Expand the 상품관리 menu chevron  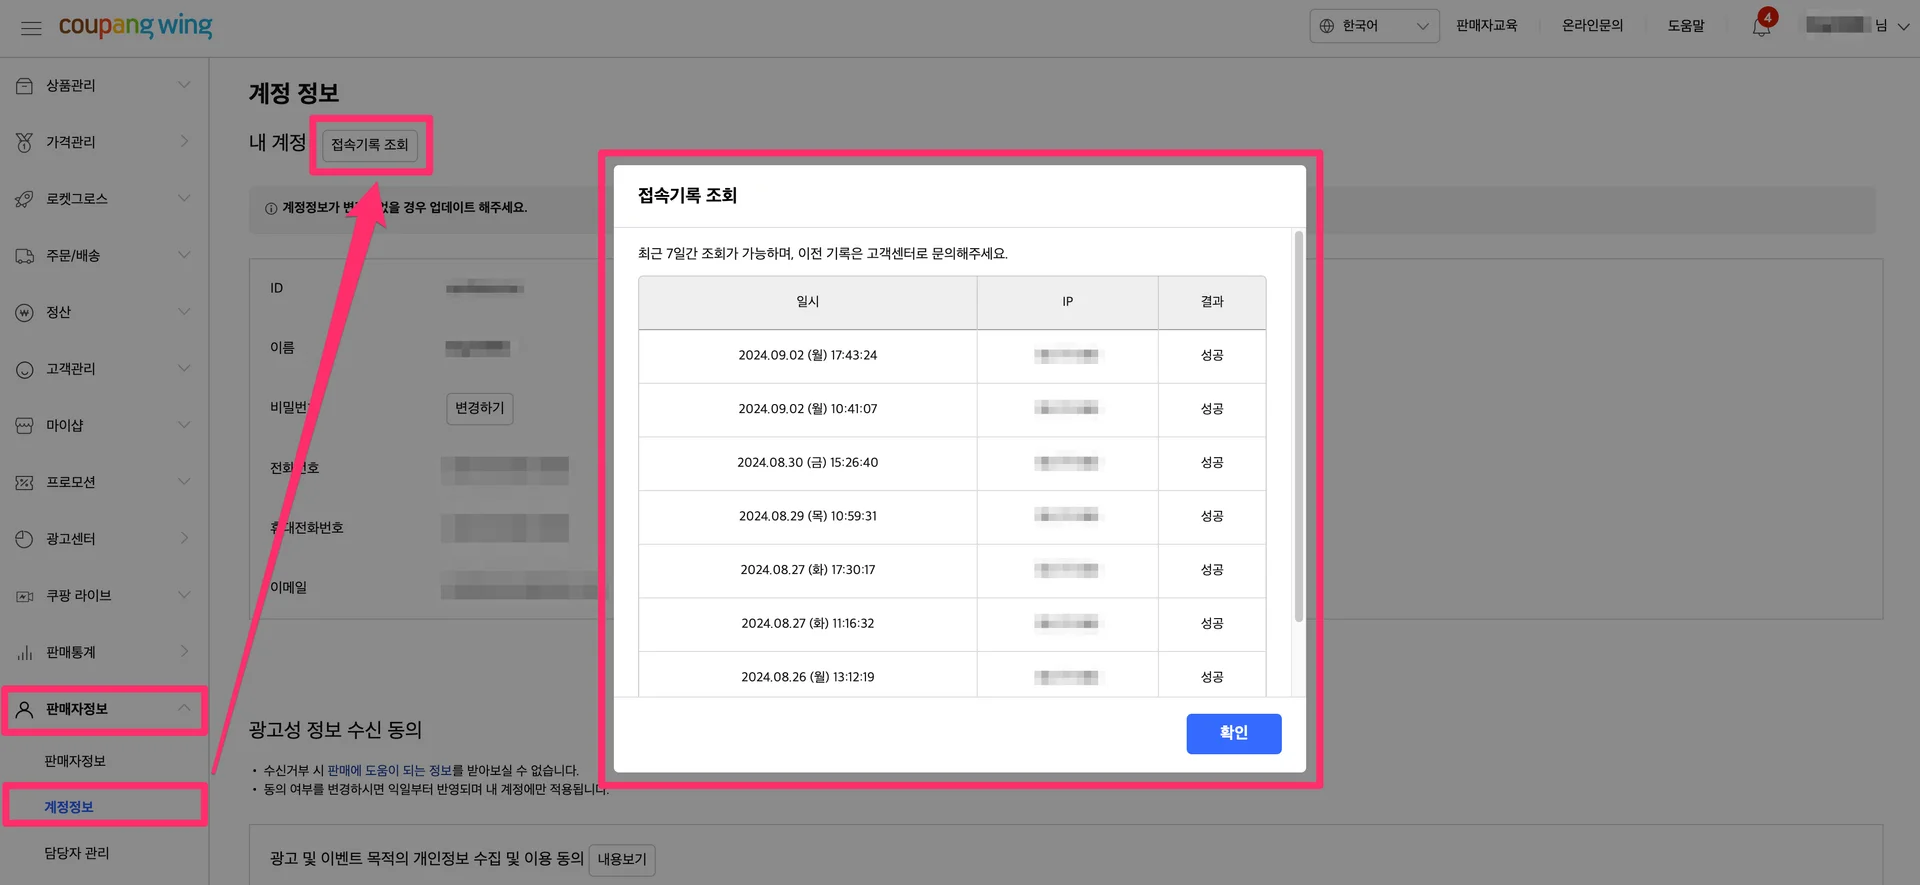coord(184,85)
